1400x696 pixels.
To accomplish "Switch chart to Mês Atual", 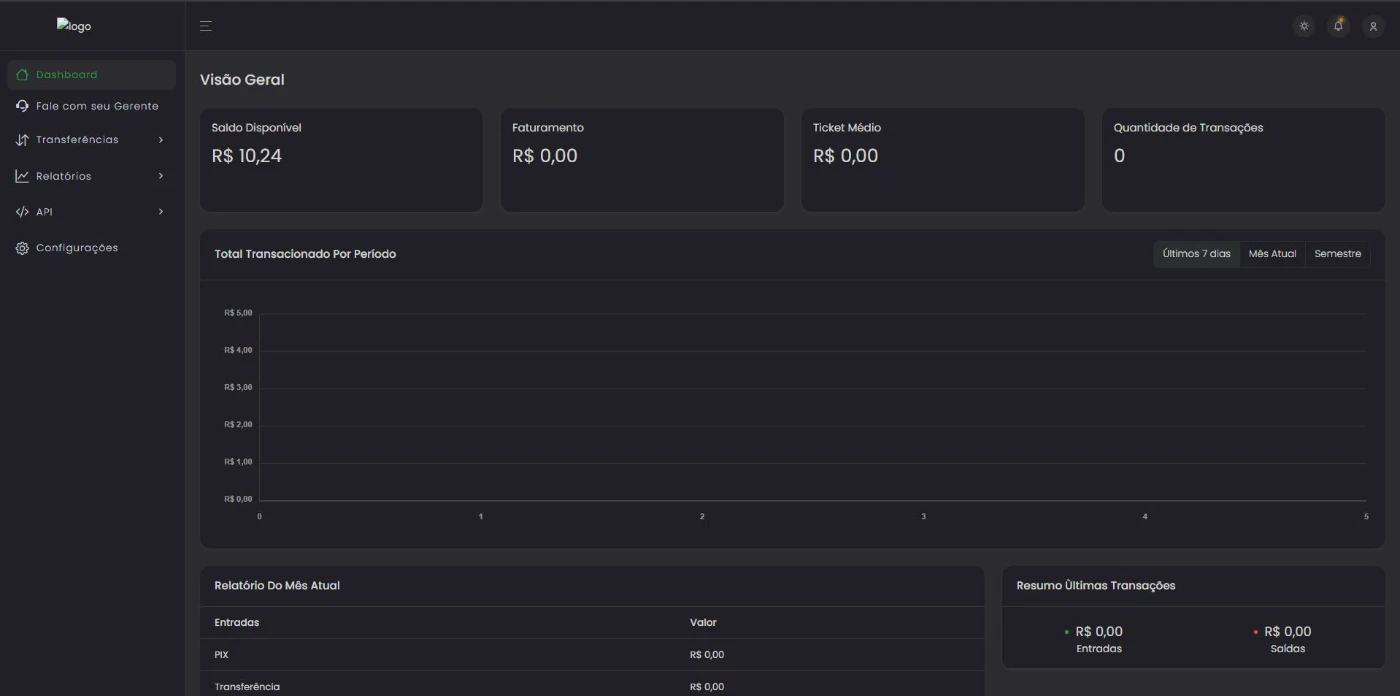I will click(1272, 254).
